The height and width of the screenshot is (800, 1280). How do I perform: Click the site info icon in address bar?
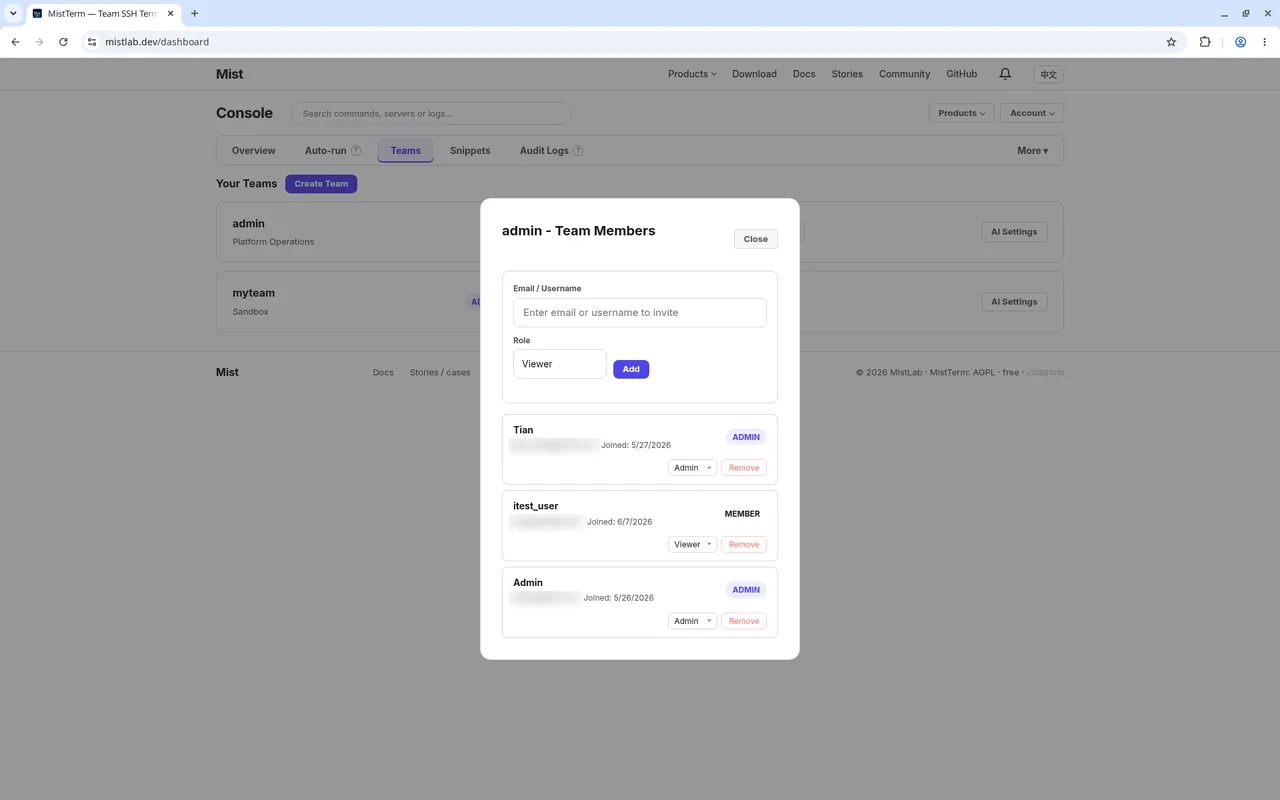(91, 42)
